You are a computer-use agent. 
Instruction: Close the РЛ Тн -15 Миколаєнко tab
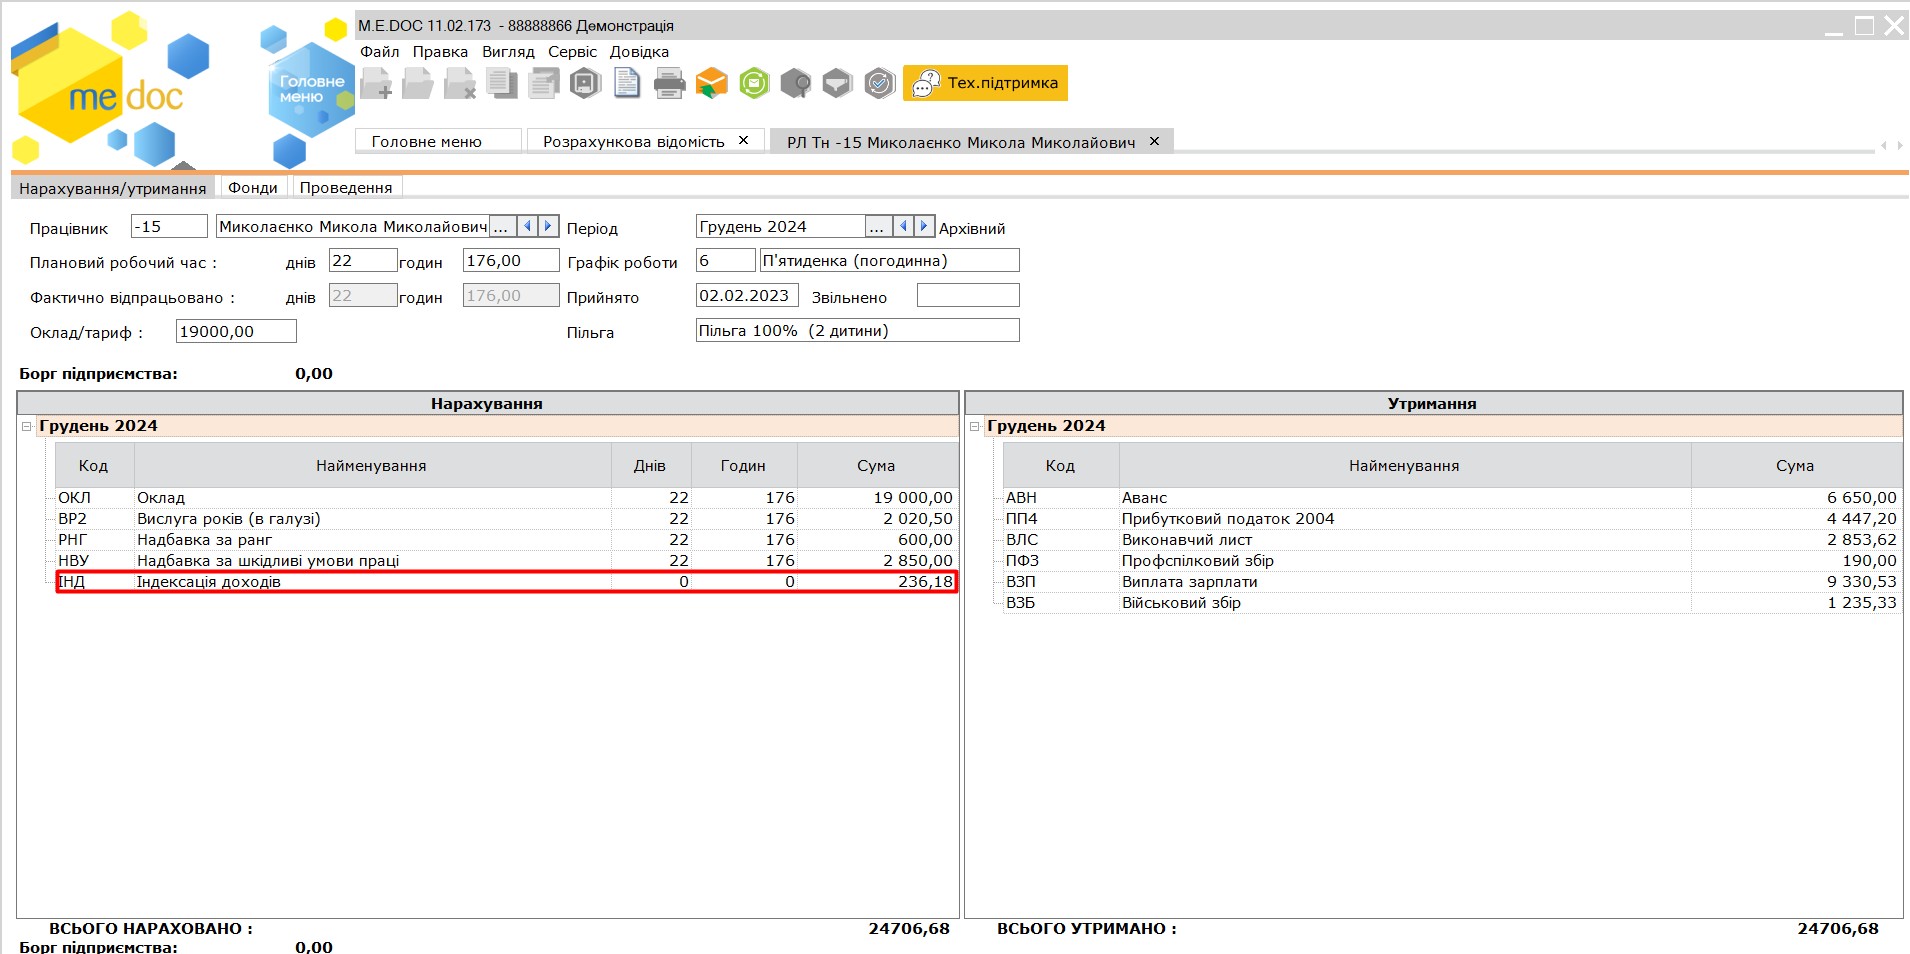coord(1155,142)
